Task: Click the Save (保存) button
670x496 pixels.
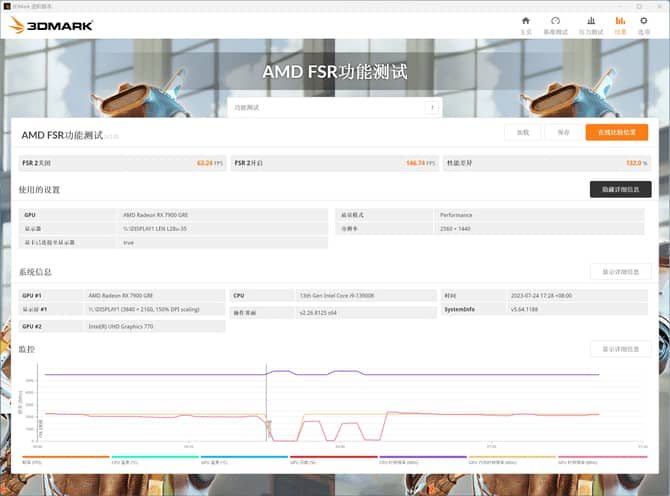Action: point(563,132)
